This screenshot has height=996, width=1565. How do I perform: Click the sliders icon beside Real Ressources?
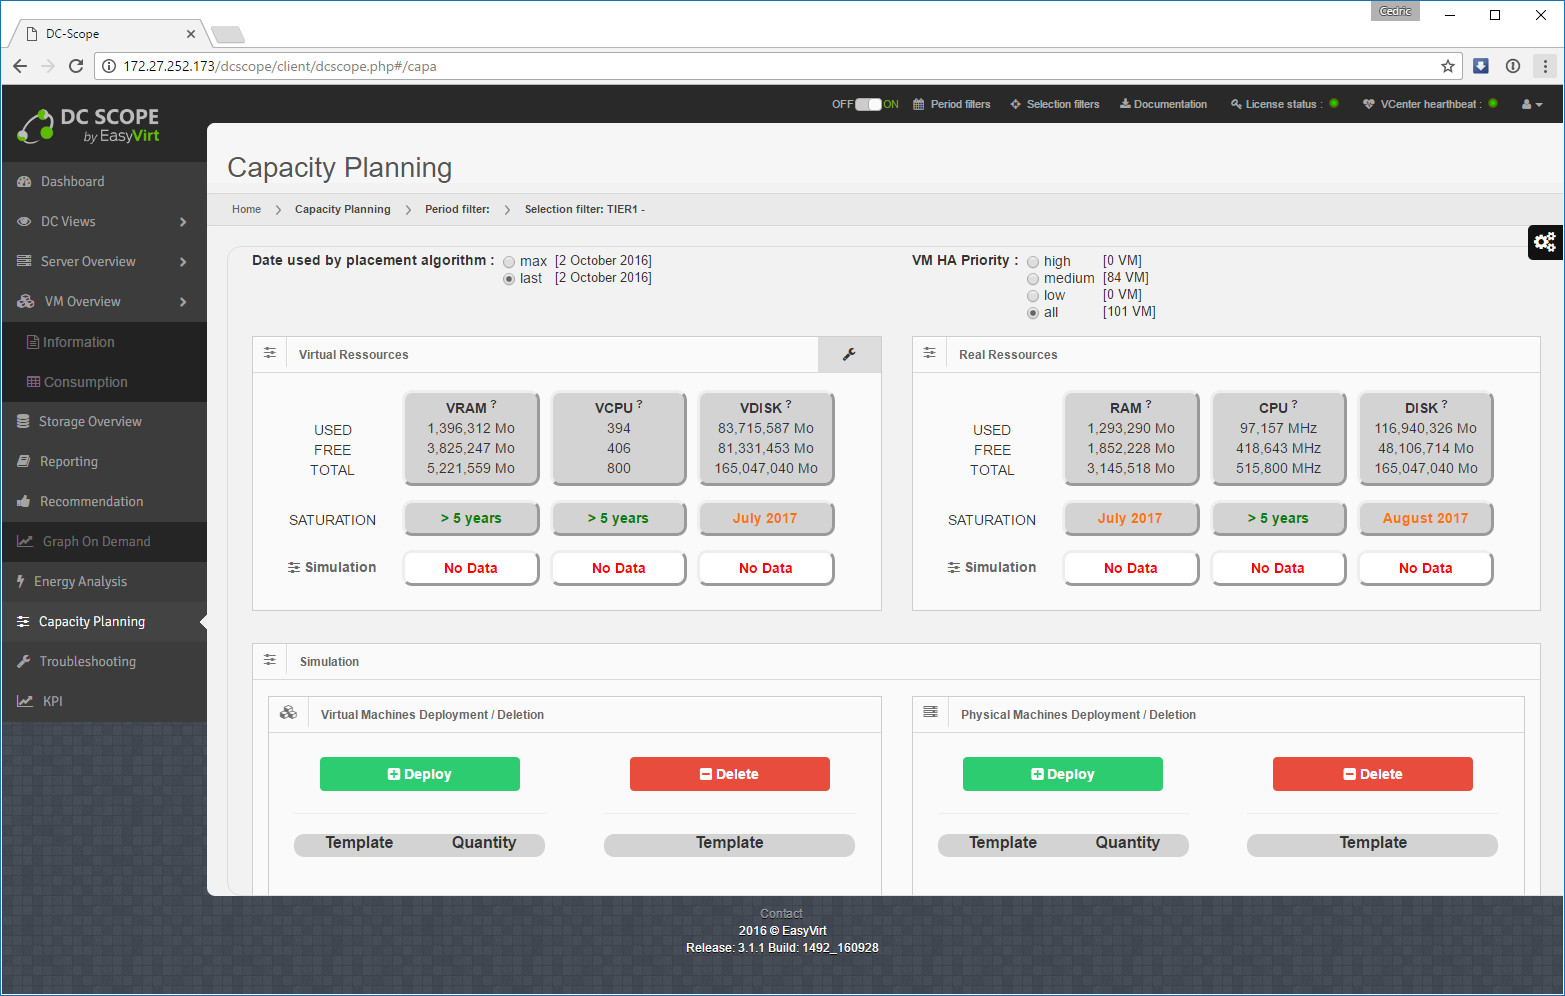coord(930,353)
